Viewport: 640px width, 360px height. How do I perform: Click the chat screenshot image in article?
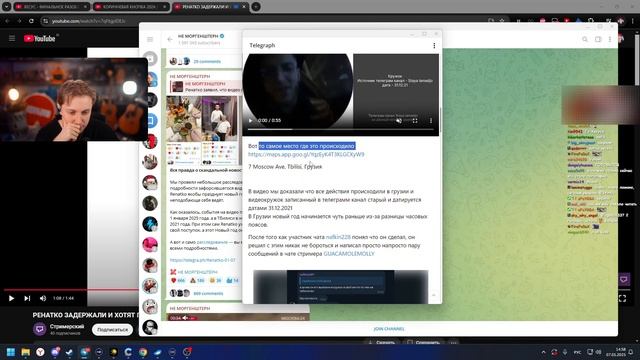click(341, 286)
